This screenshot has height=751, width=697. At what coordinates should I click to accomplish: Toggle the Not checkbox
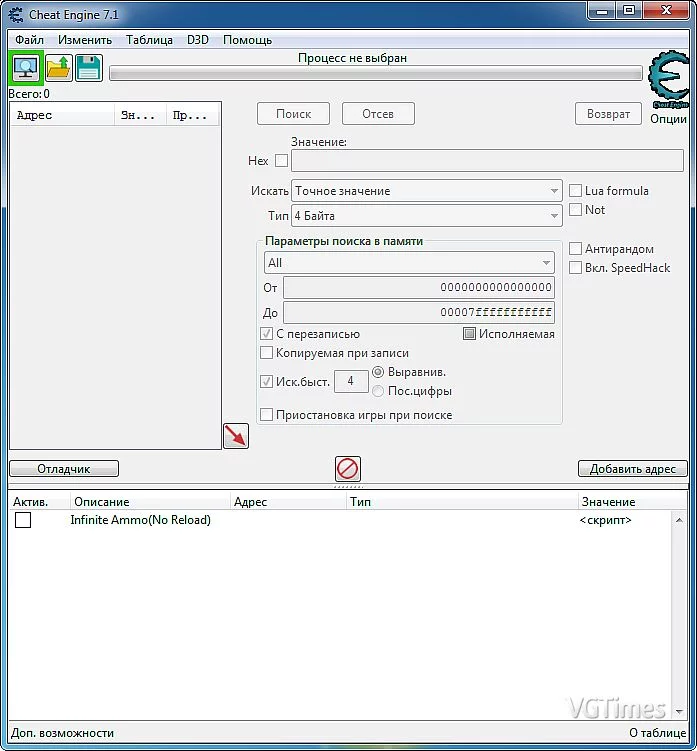click(x=575, y=210)
